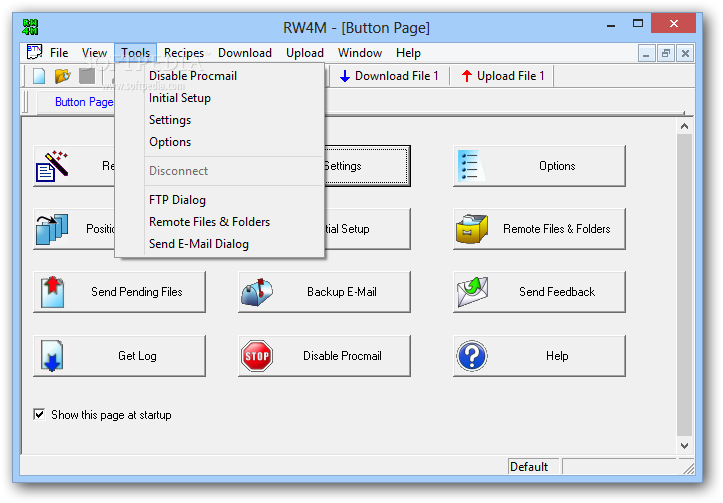Click the Get Log button label

[x=137, y=356]
